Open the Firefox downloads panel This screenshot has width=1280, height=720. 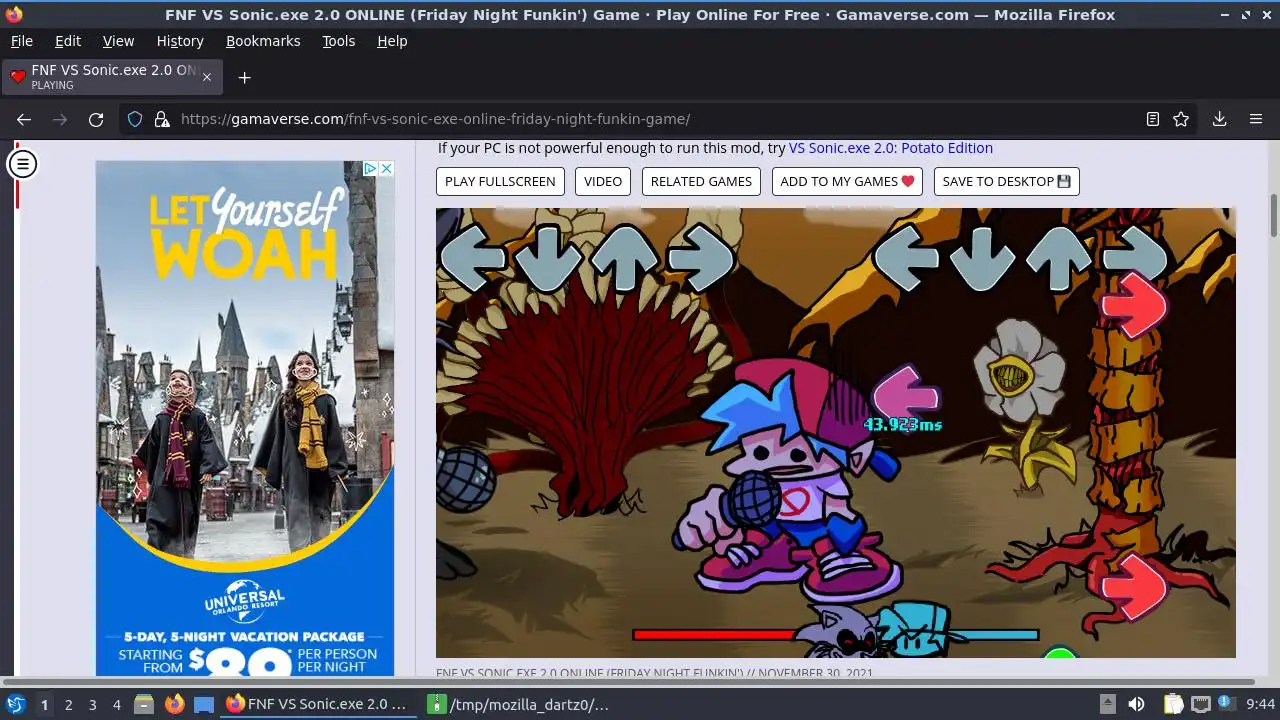pos(1220,119)
